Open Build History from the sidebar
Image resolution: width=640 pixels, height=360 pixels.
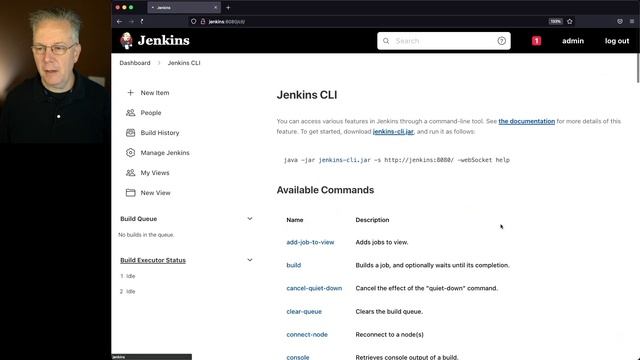(160, 133)
